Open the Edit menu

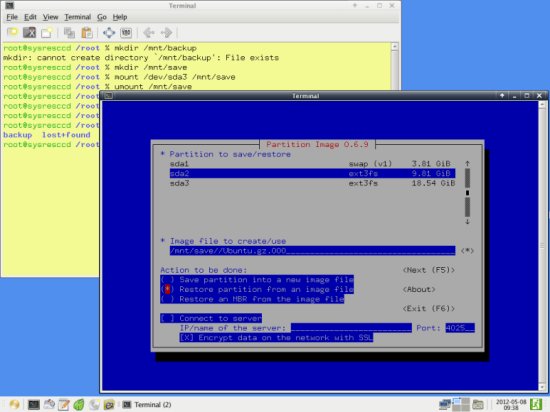coord(30,17)
